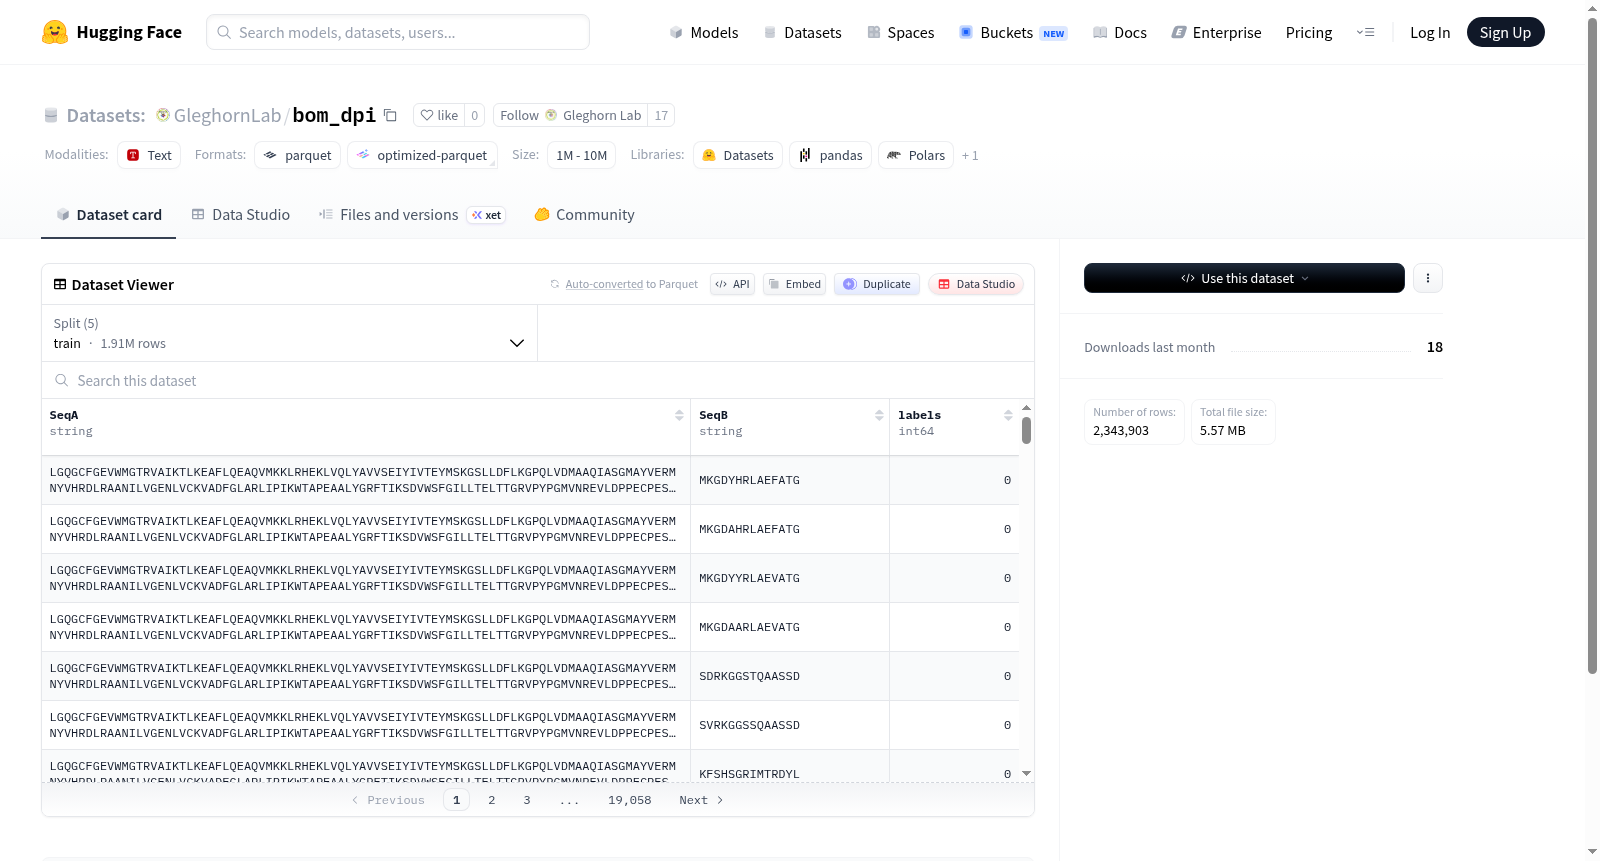
Task: Click the follower count 17
Action: point(661,115)
